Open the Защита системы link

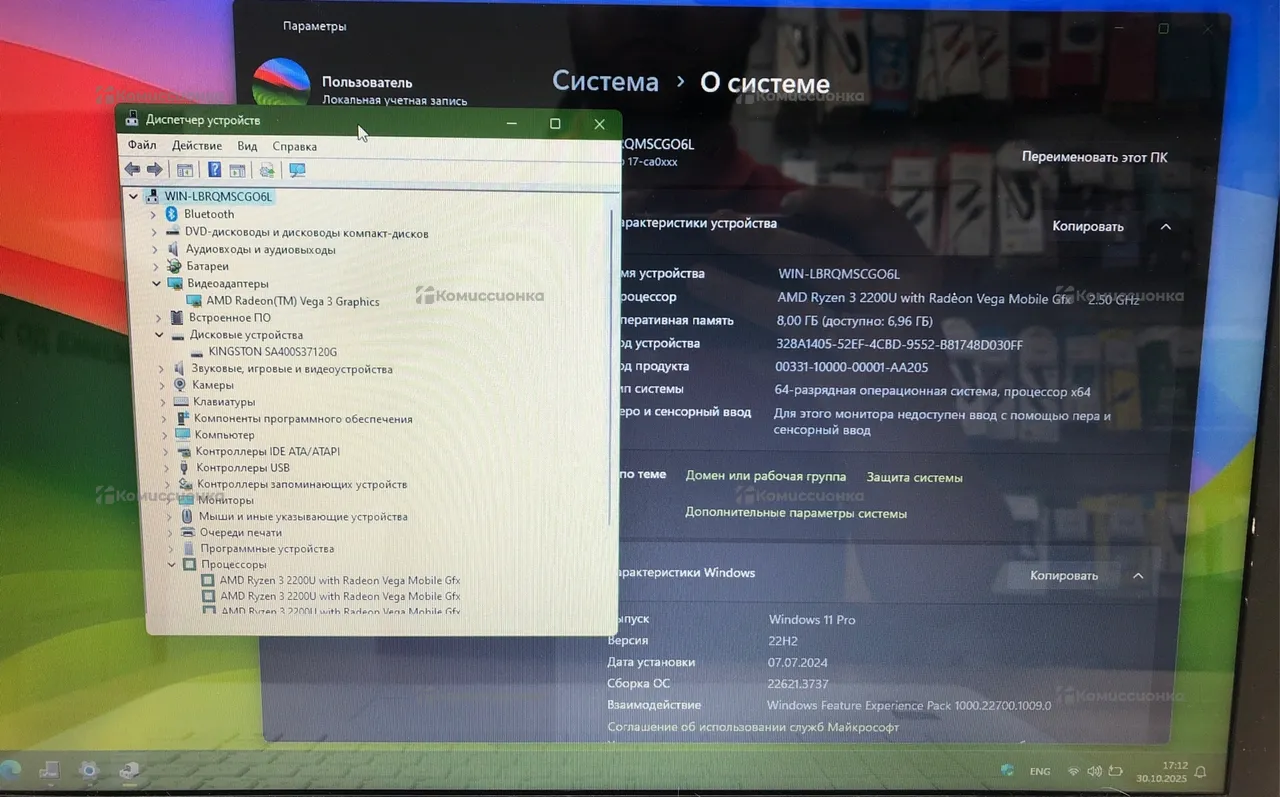pos(914,478)
